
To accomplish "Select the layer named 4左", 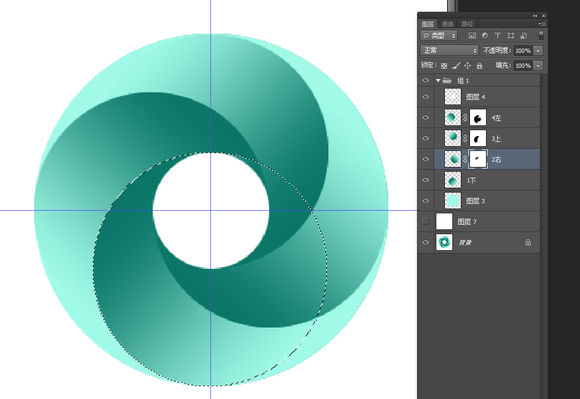I will 496,118.
